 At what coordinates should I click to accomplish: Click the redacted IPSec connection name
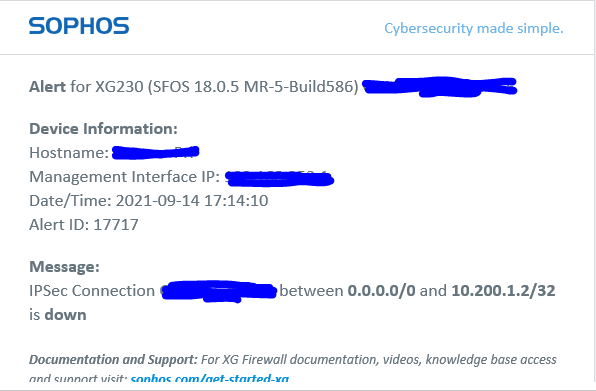(219, 291)
